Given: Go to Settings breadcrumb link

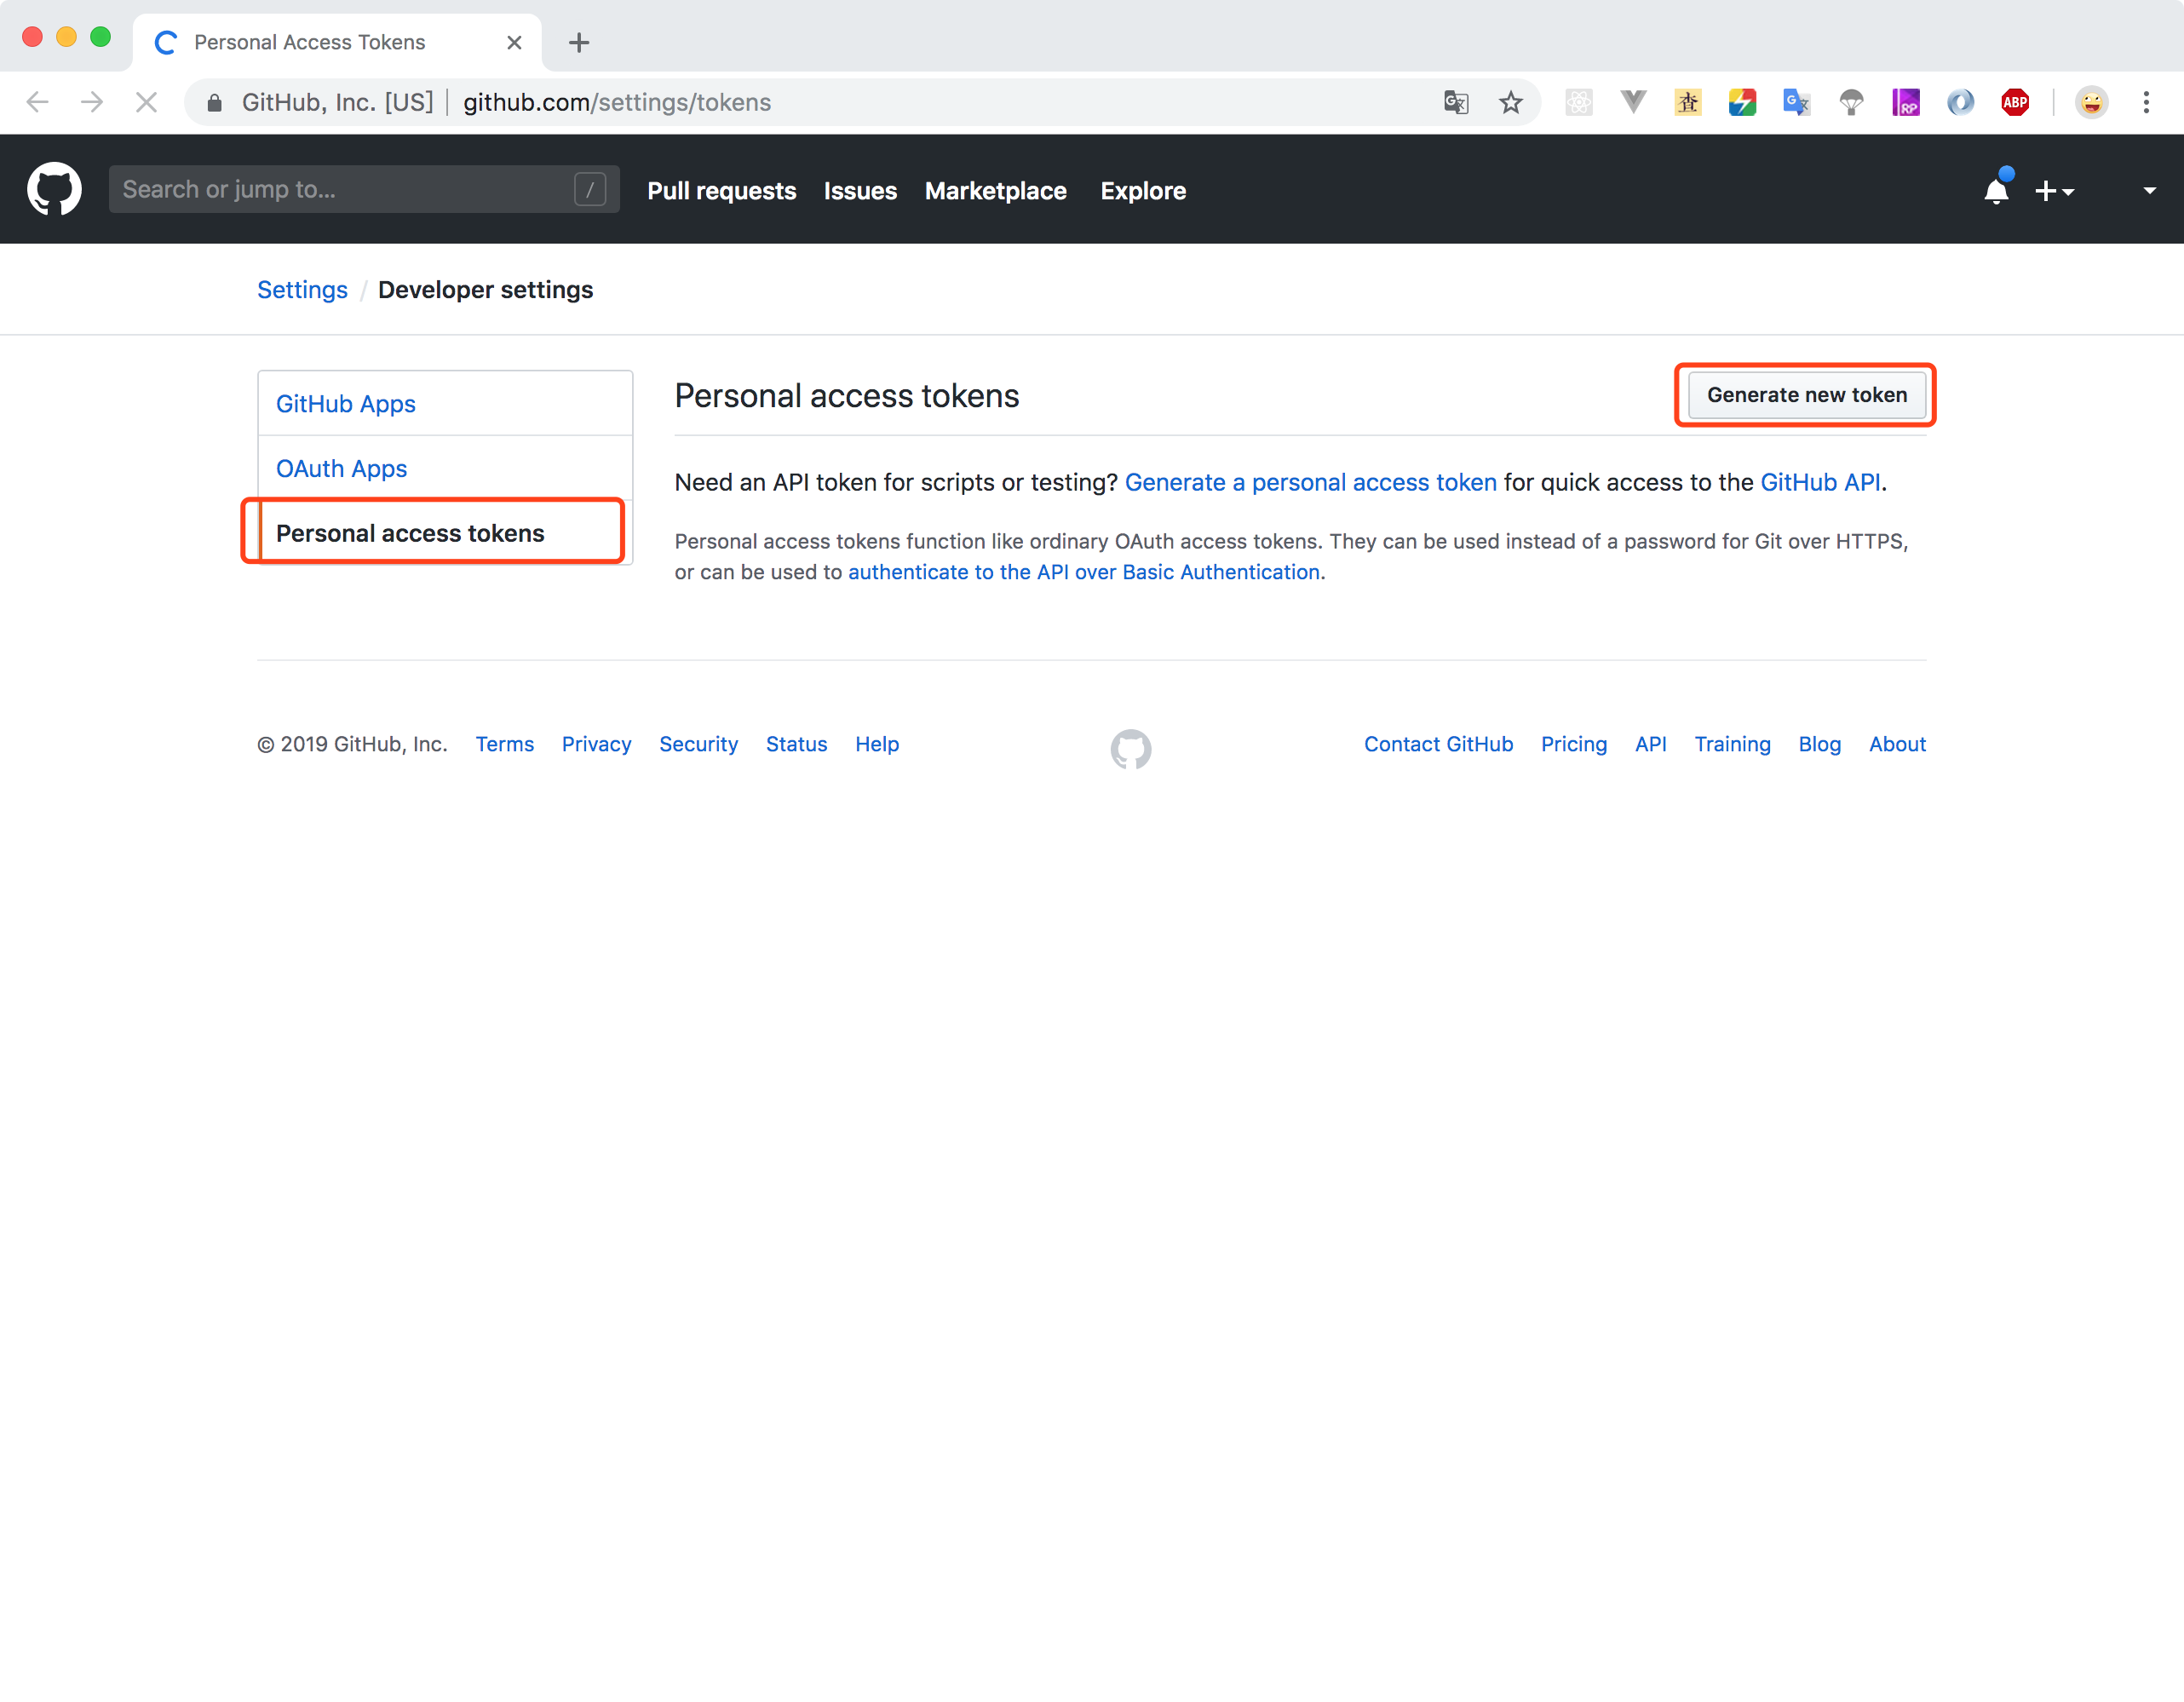Looking at the screenshot, I should pyautogui.click(x=302, y=289).
